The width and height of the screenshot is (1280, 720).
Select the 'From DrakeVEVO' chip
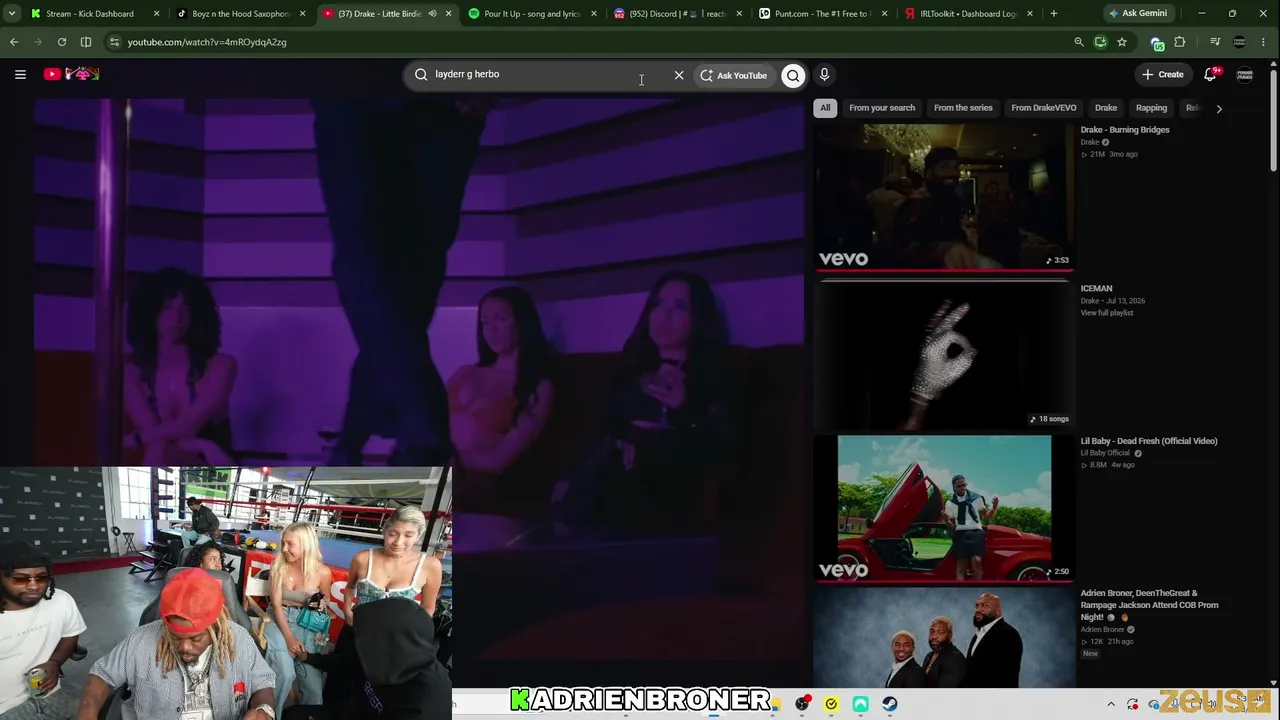pos(1044,108)
